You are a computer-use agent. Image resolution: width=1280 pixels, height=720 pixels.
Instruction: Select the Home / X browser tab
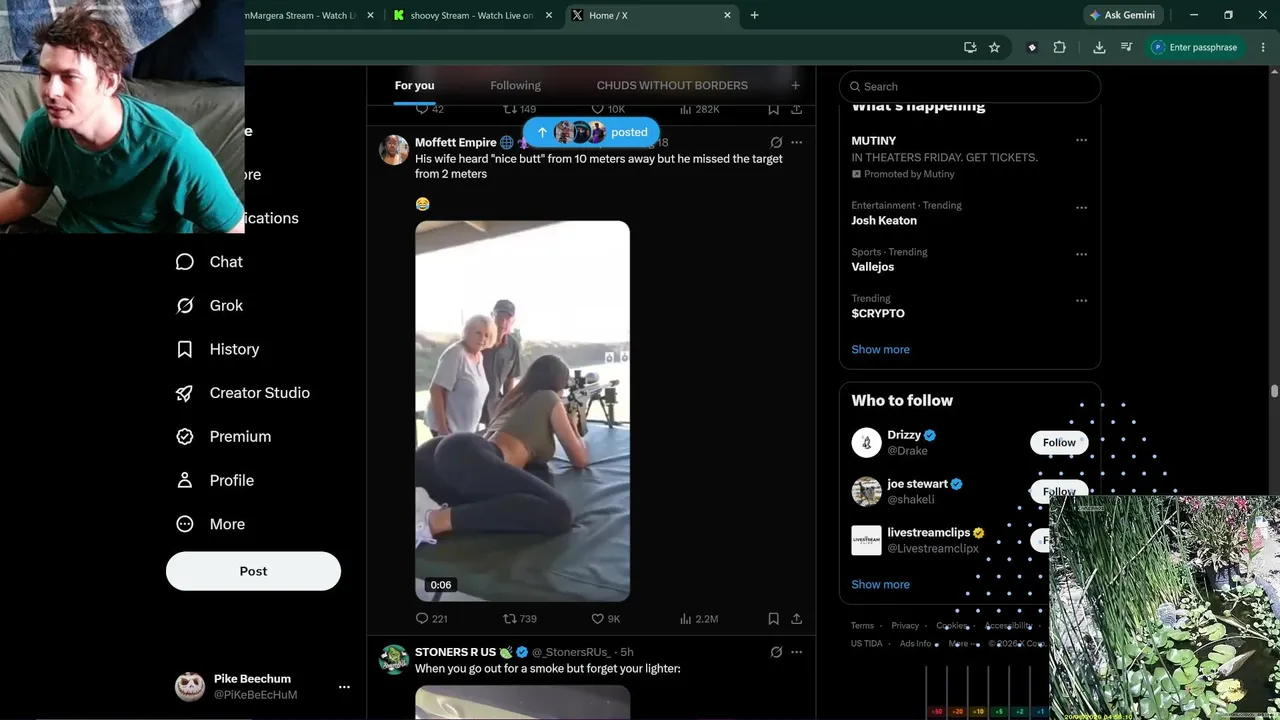[x=651, y=15]
